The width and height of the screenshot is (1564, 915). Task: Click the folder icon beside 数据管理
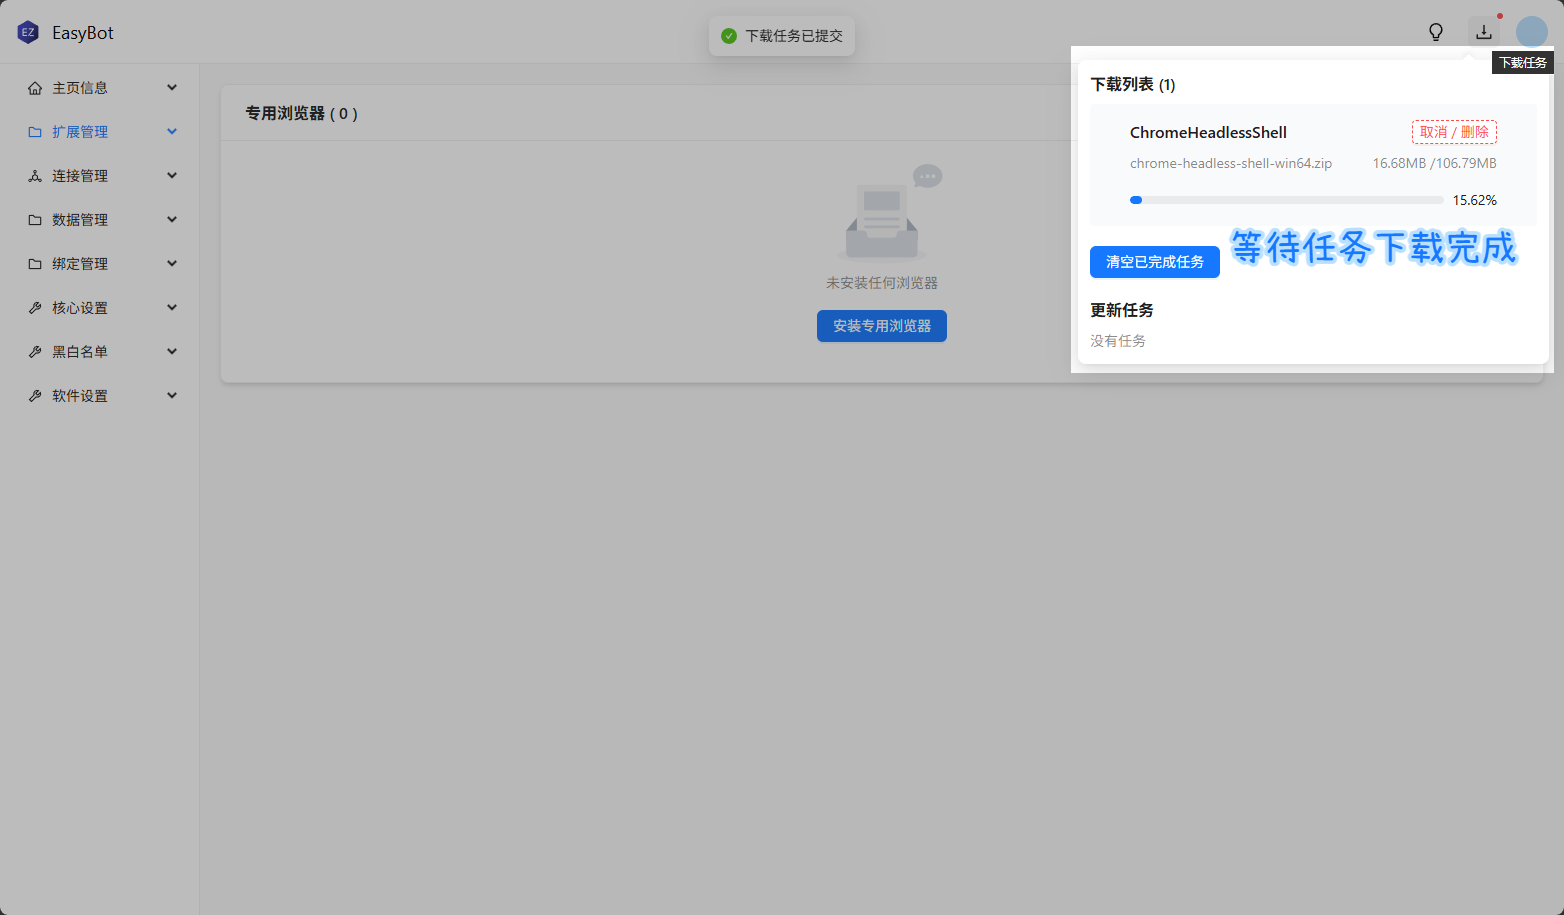tap(35, 220)
